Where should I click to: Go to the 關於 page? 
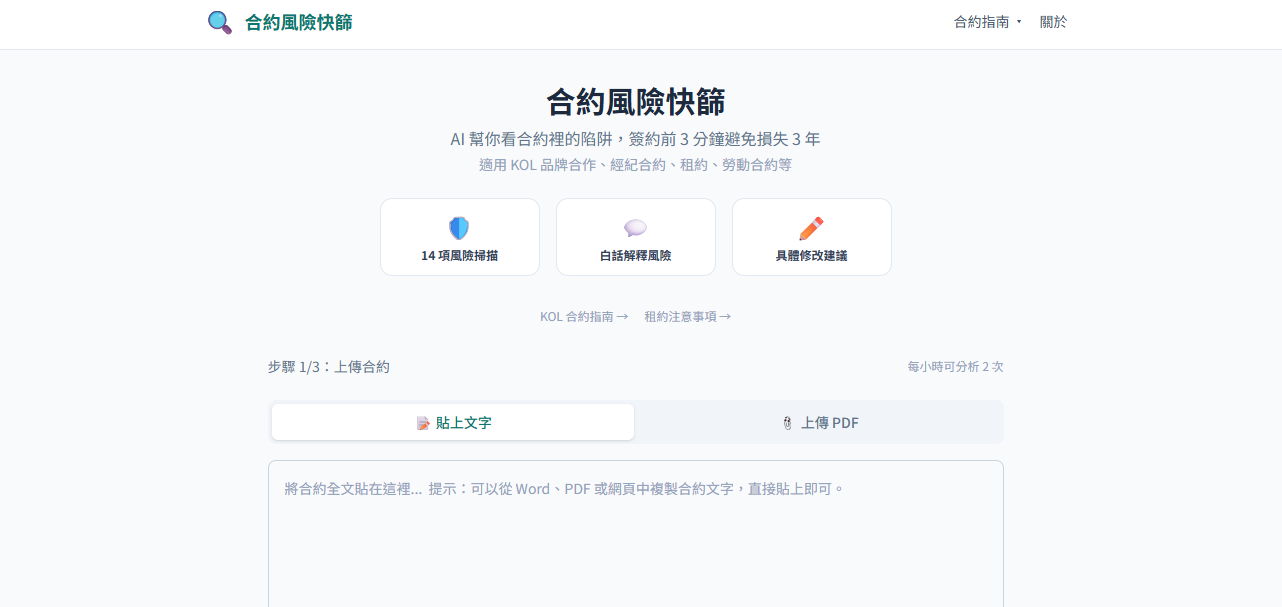(1053, 22)
